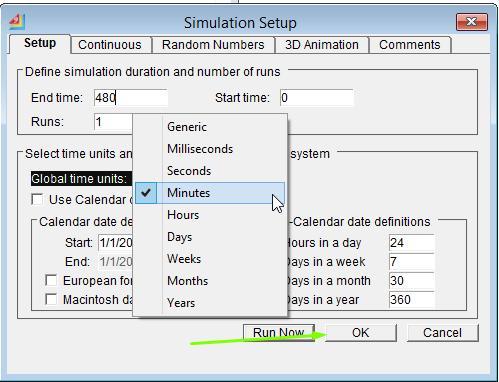
Task: Click the Start time input field
Action: click(316, 98)
